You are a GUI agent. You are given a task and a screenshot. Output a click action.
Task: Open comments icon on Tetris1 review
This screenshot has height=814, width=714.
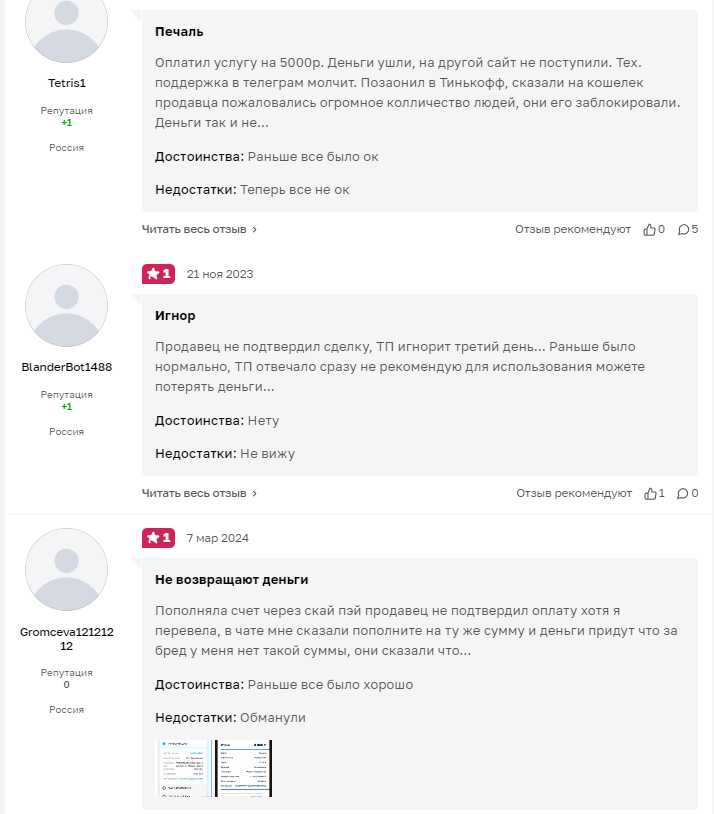[683, 229]
